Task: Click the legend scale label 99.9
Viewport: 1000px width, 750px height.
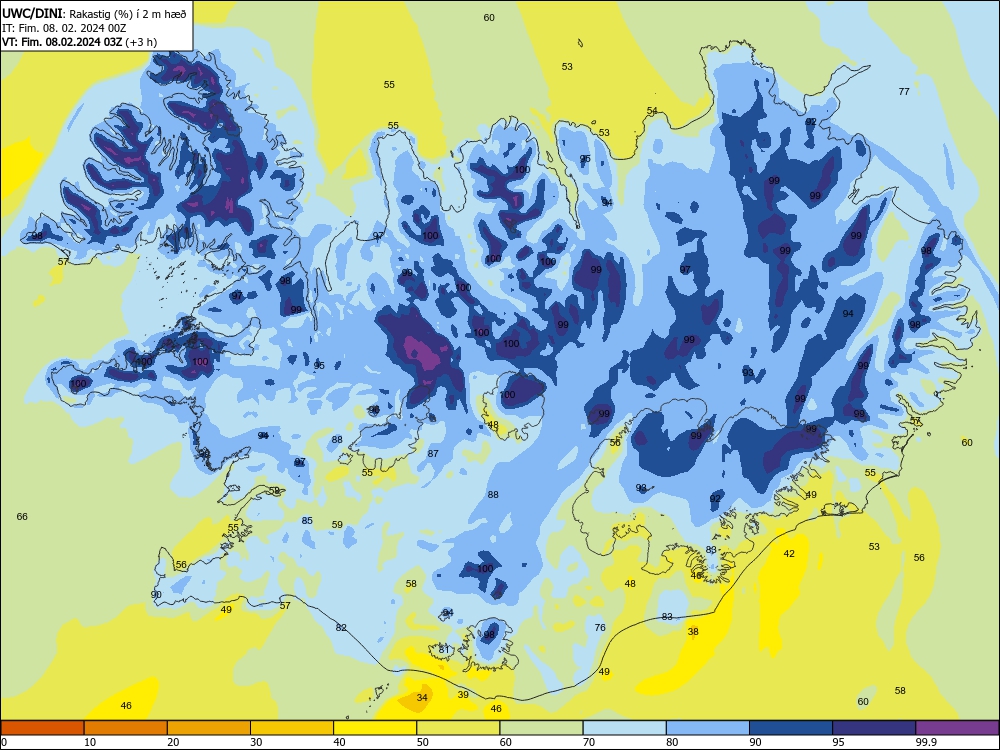Action: 926,742
